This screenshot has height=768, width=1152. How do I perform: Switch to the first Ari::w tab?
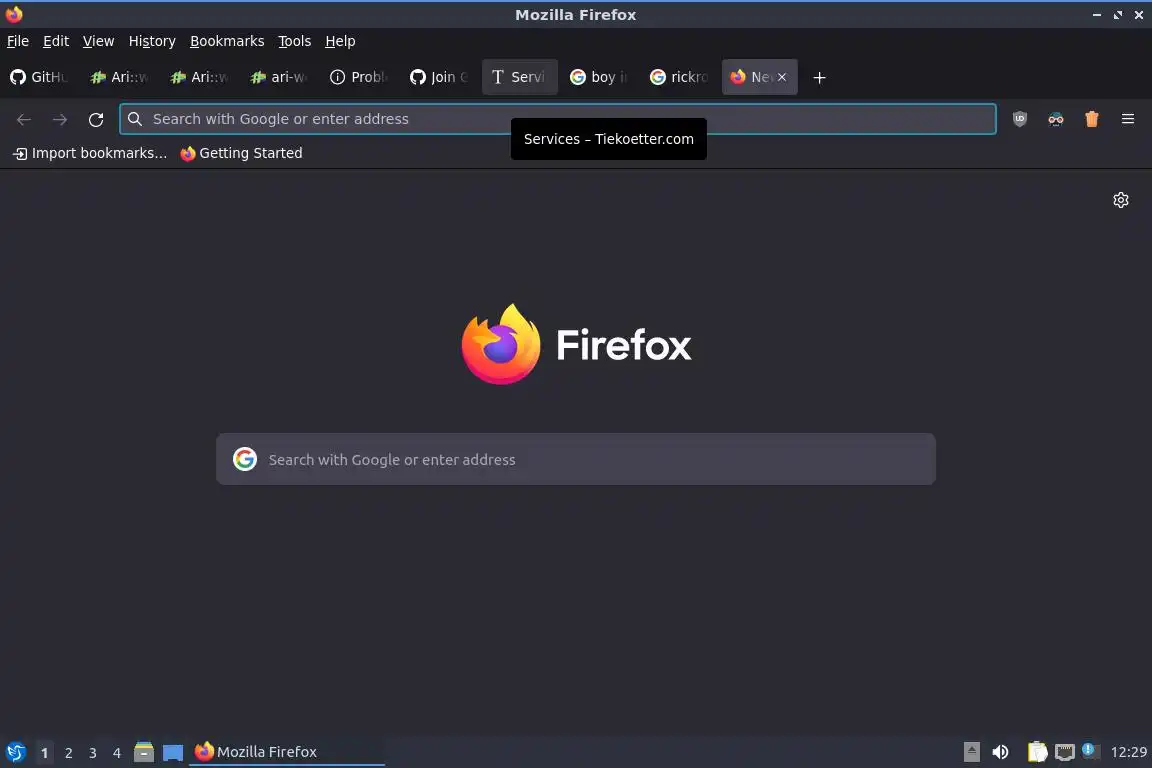[120, 77]
